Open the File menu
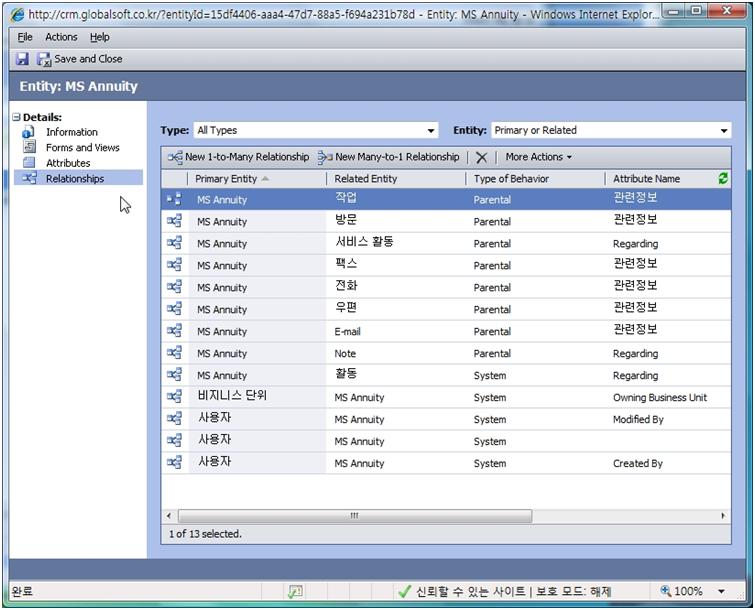 [25, 37]
